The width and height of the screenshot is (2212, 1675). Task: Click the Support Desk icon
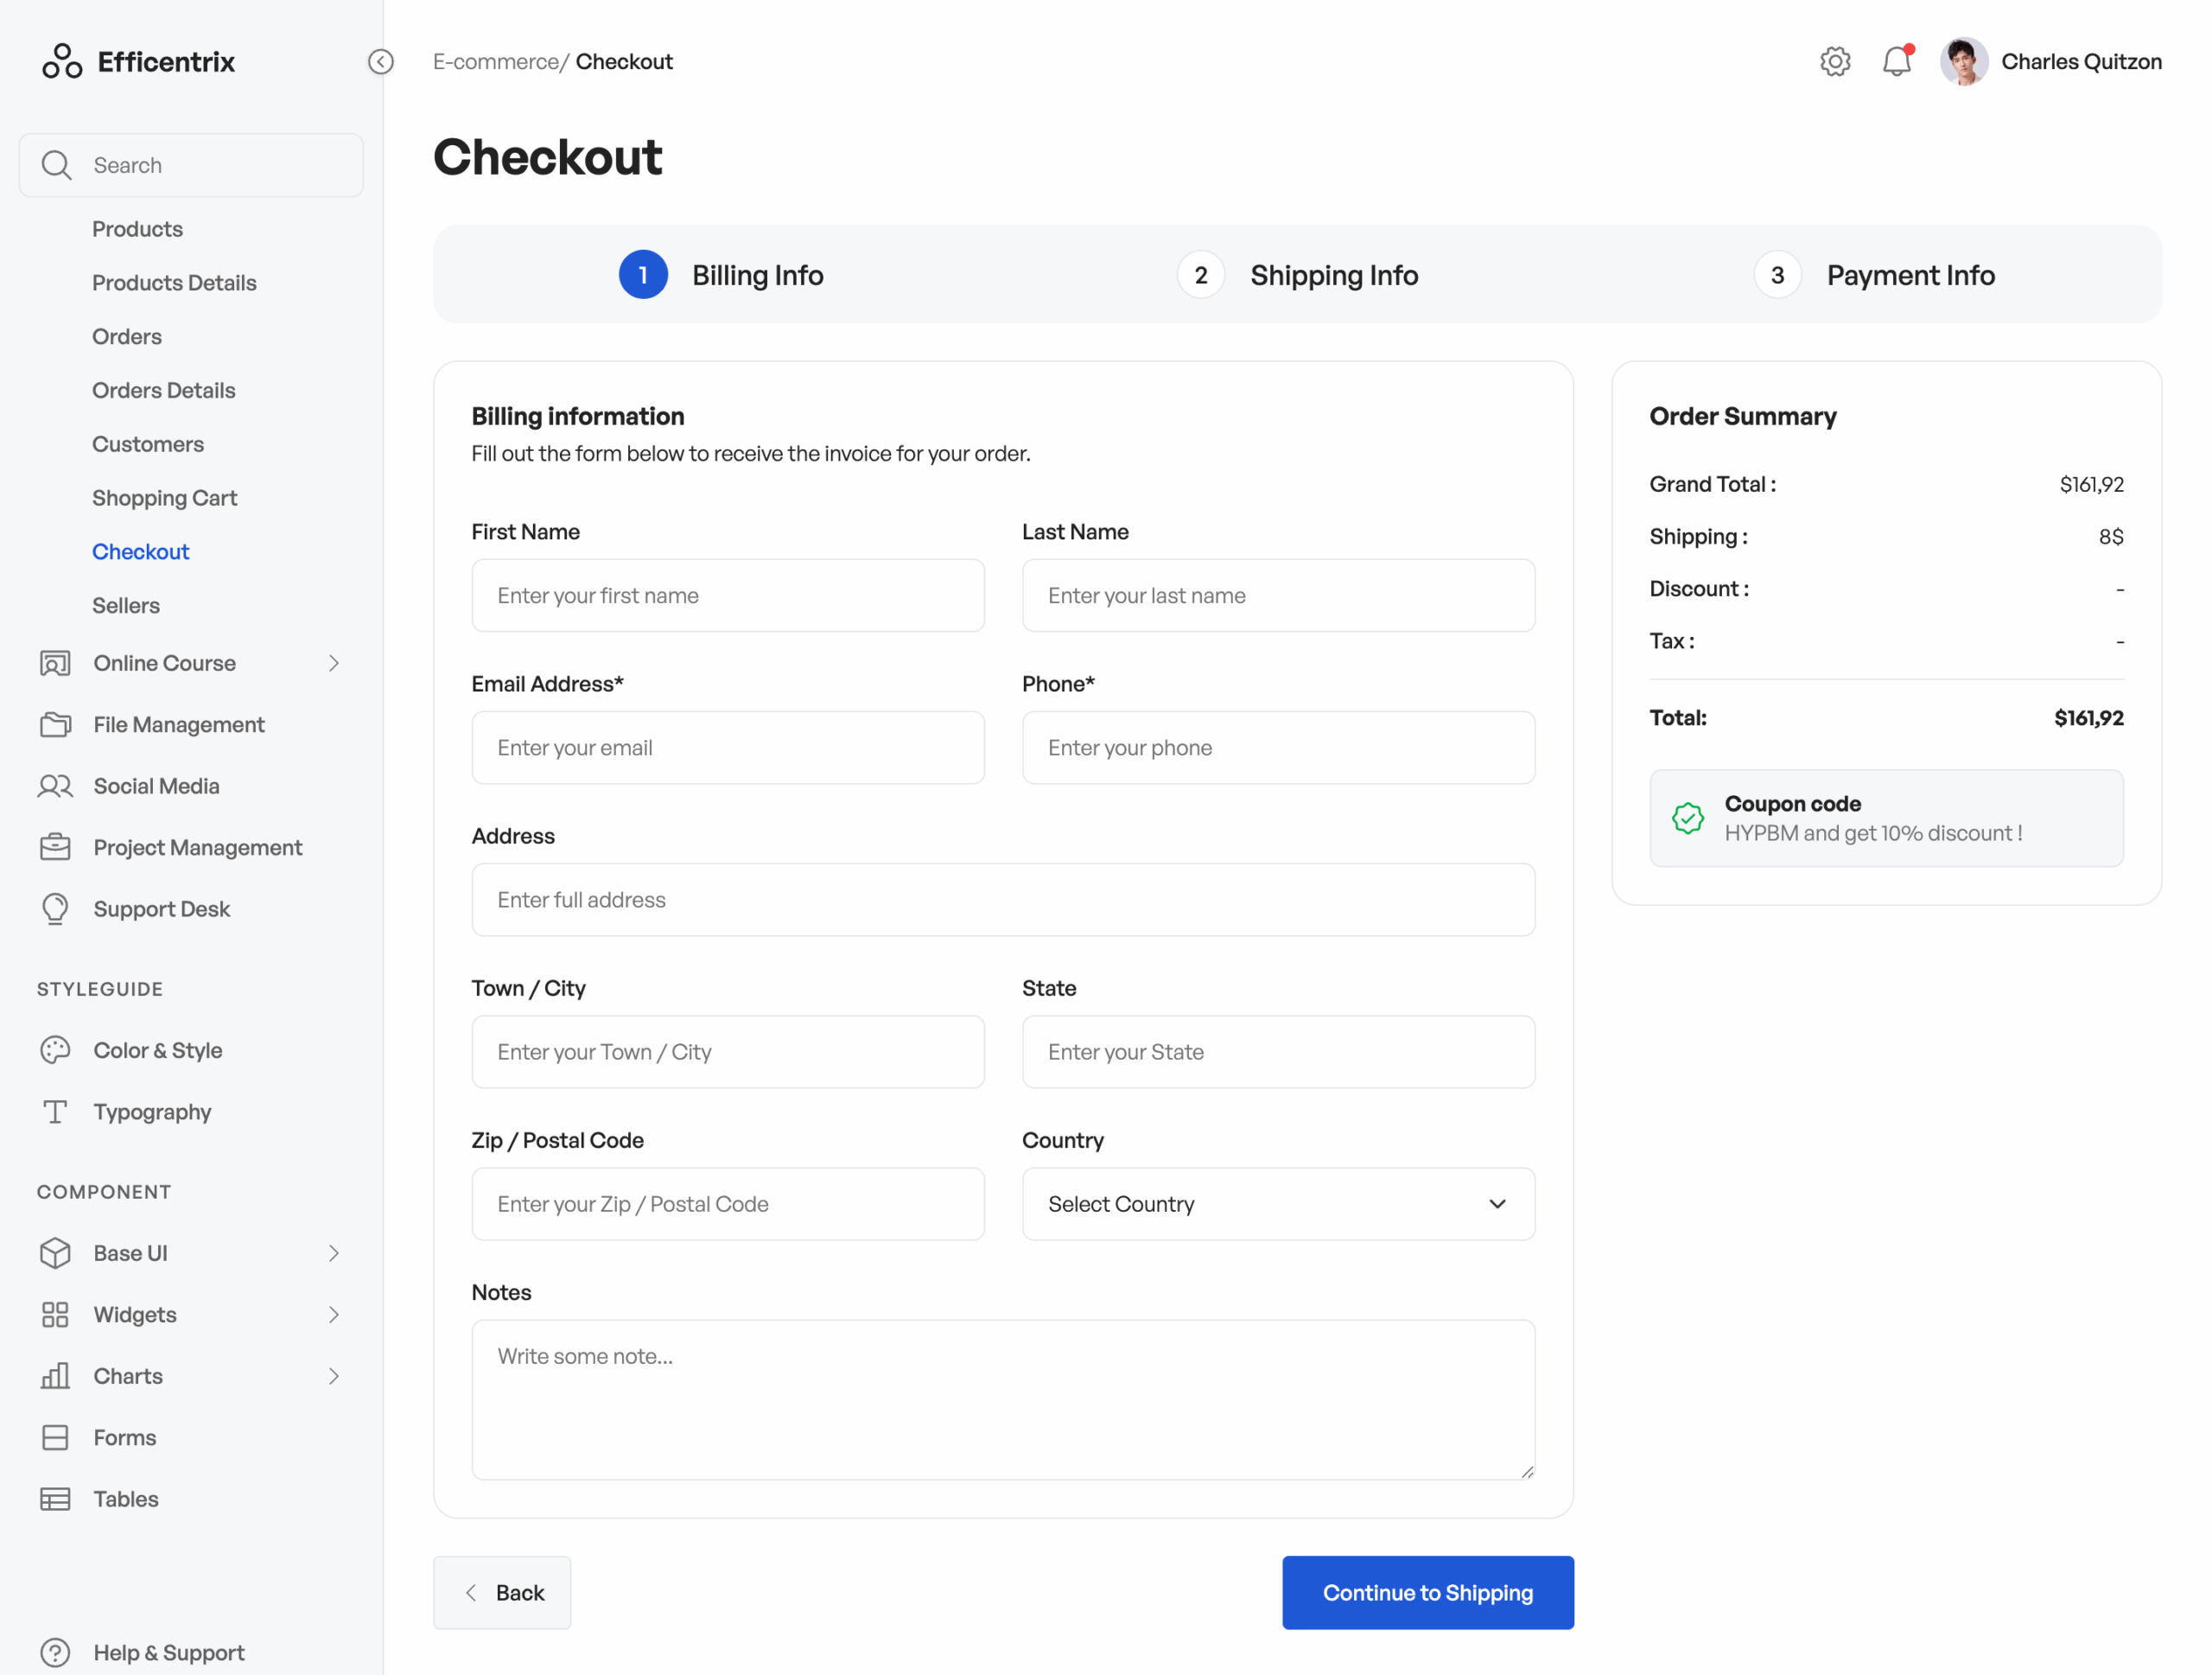[55, 909]
